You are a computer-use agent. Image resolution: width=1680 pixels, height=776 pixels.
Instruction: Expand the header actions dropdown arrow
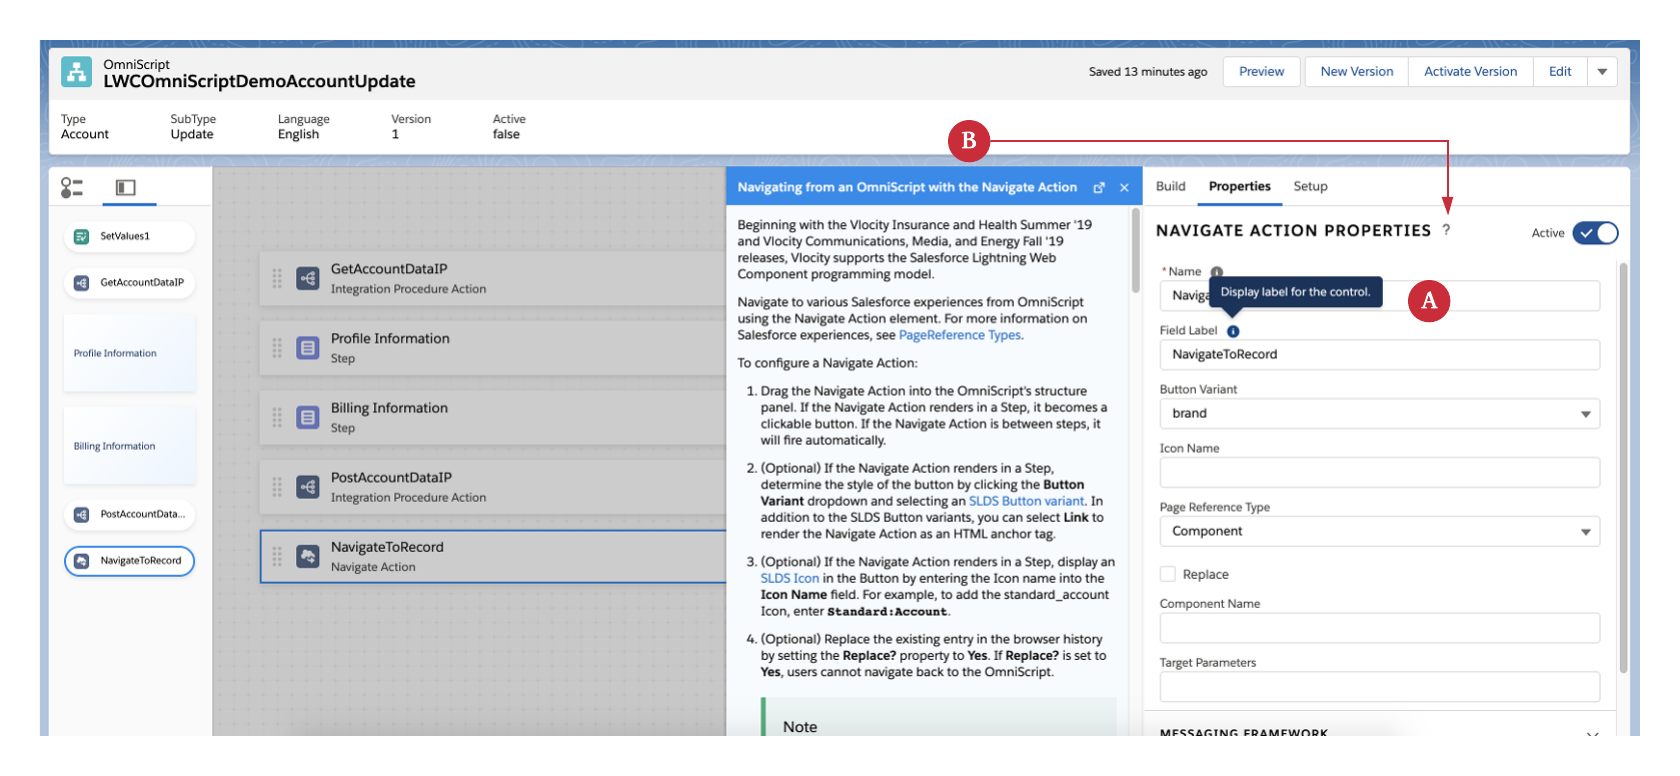[1602, 72]
